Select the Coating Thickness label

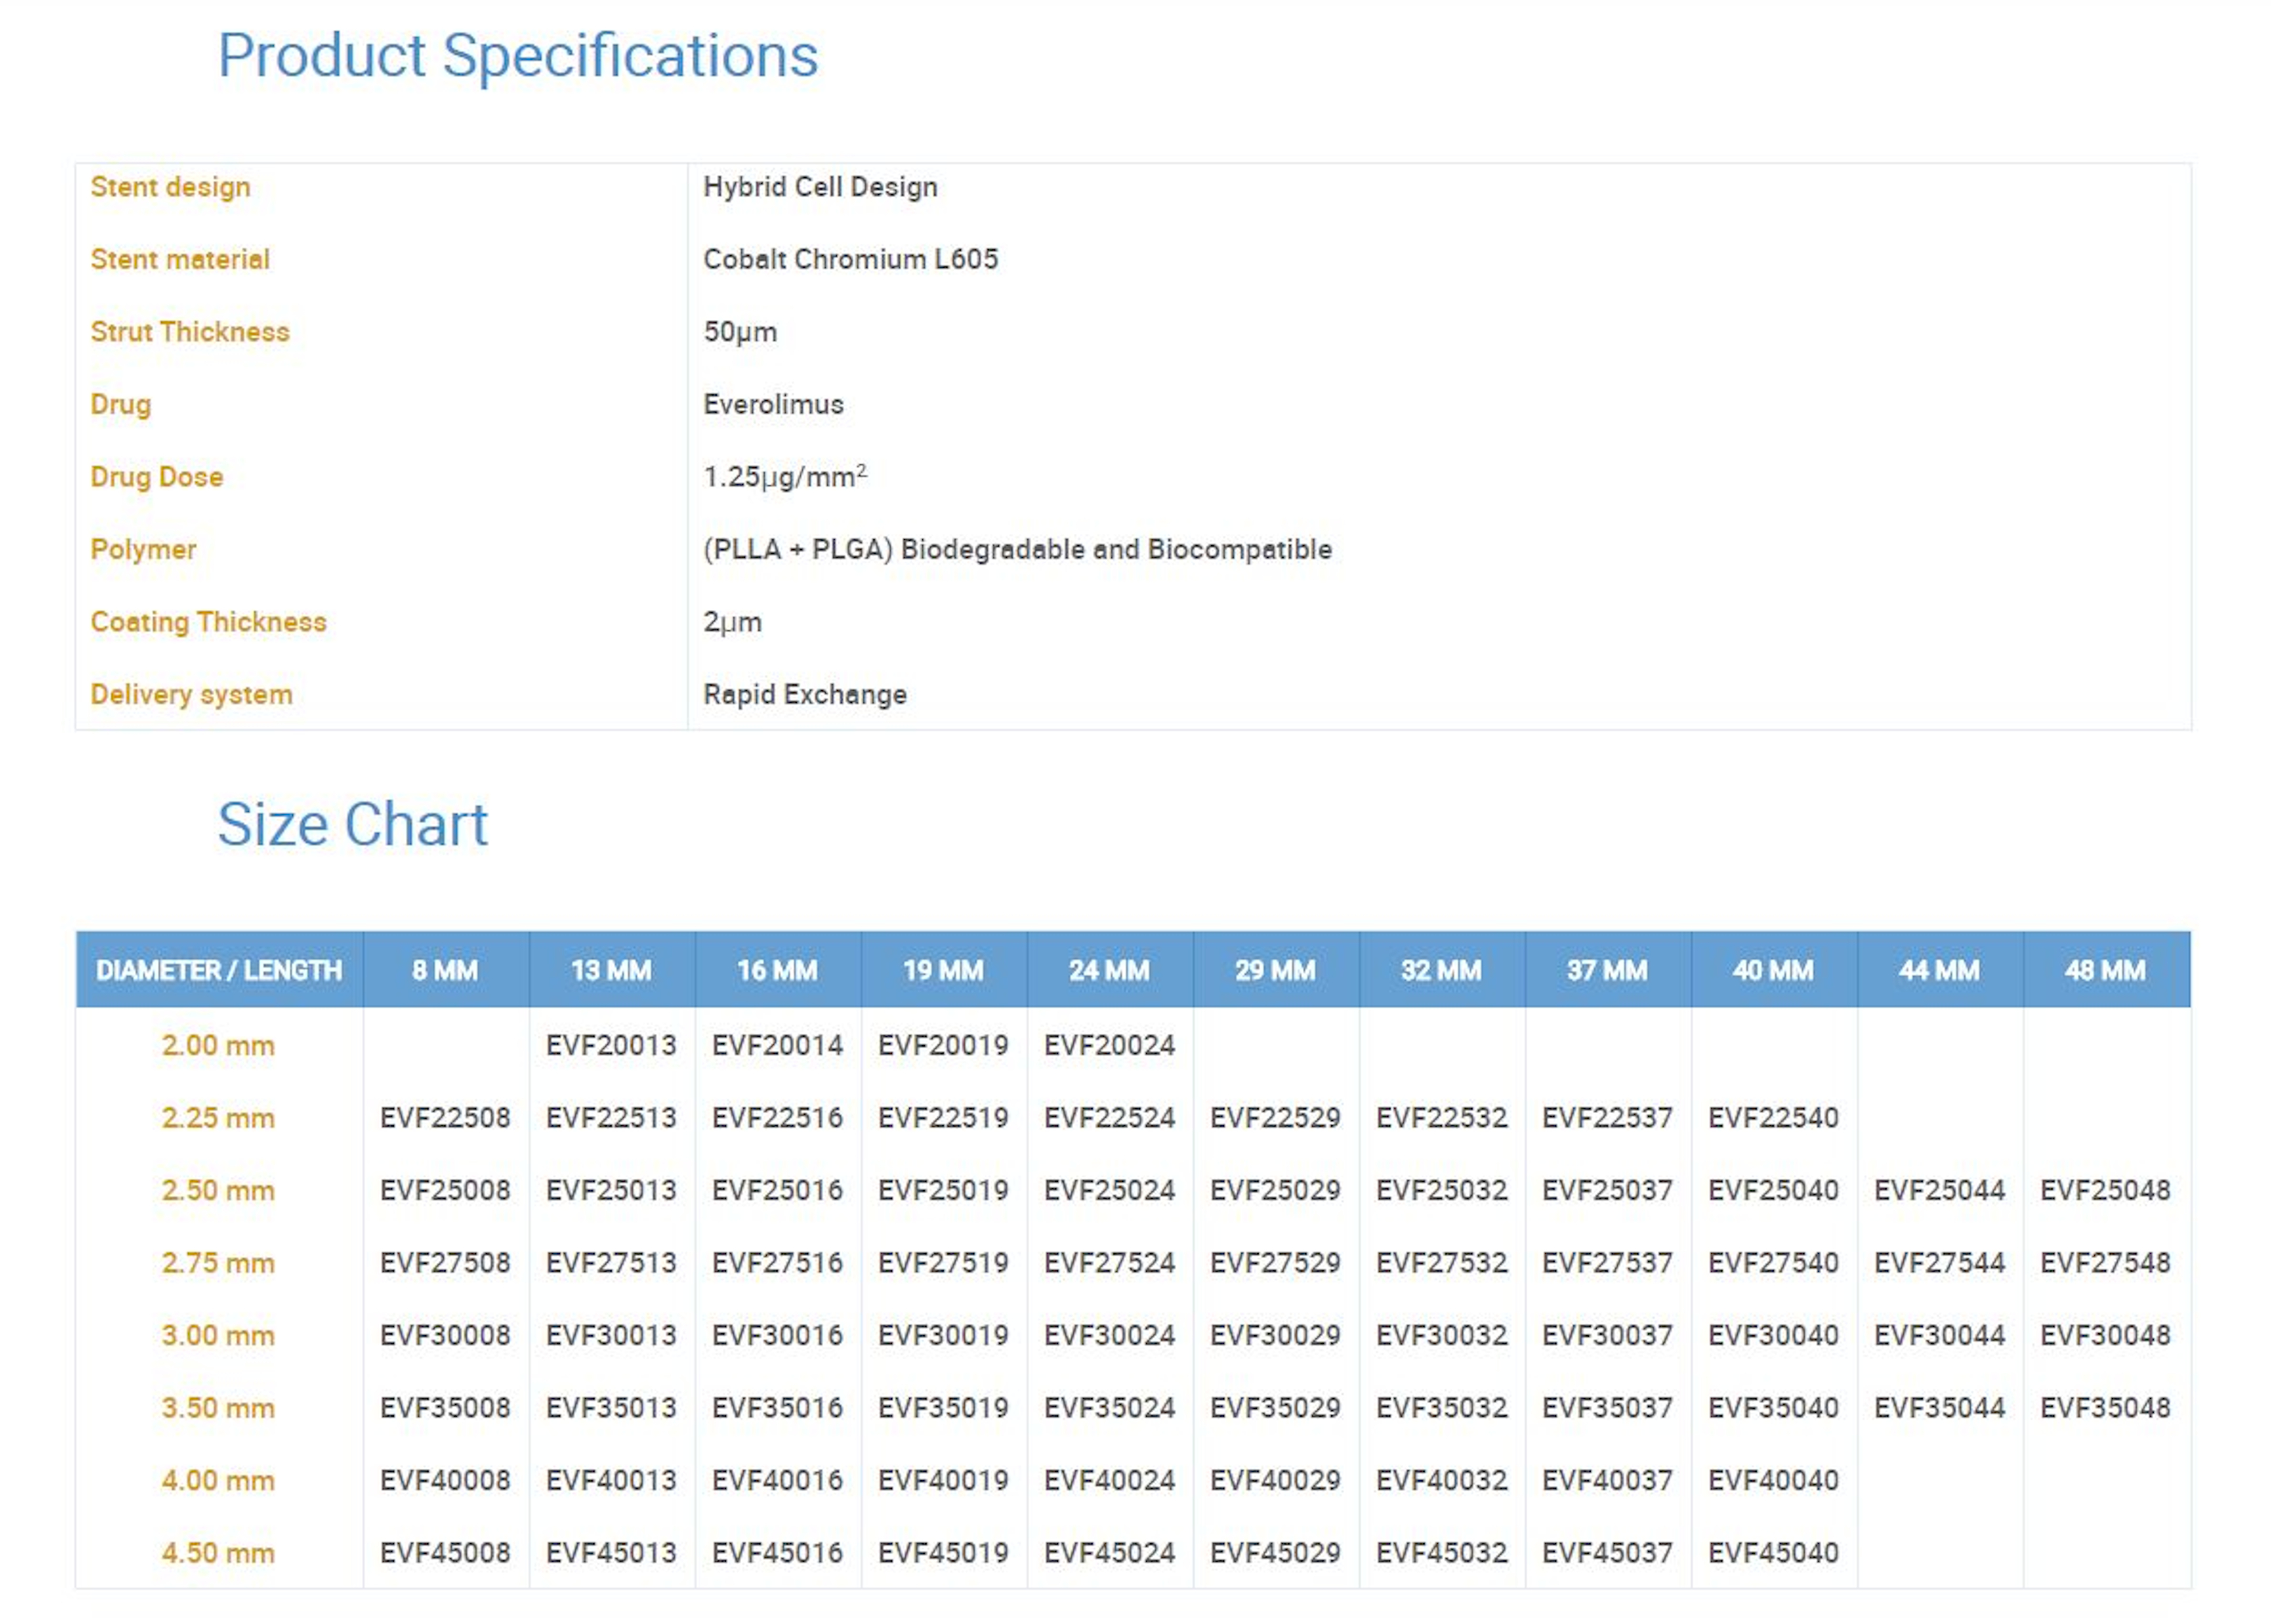tap(208, 622)
